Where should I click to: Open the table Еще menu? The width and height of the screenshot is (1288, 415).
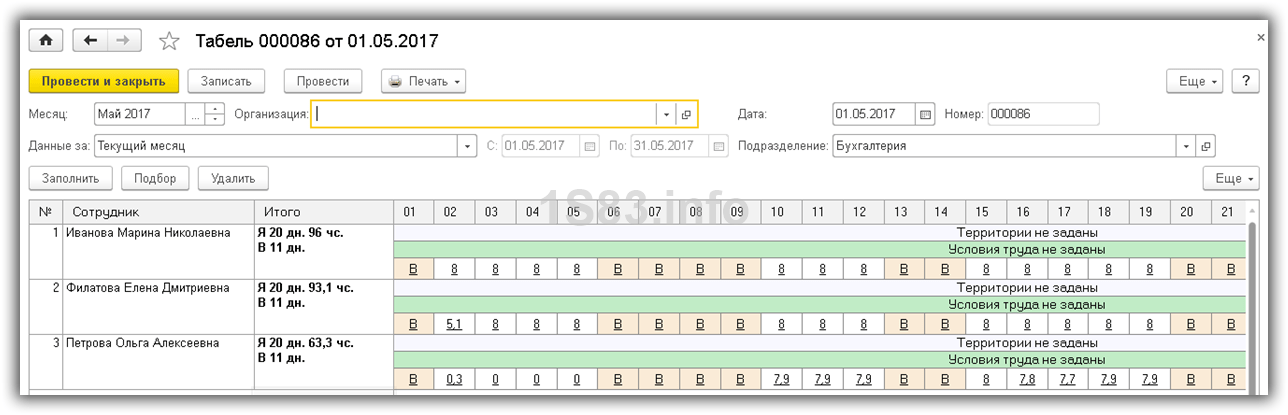coord(1231,178)
